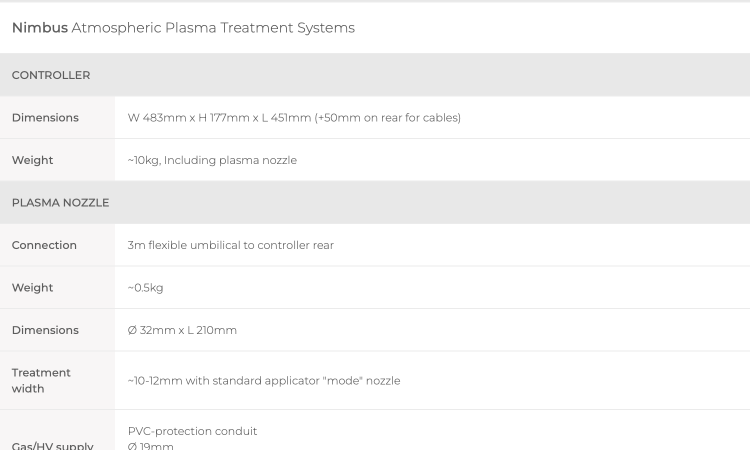The height and width of the screenshot is (450, 750).
Task: Click the plasma nozzle Dimensions label
Action: click(x=45, y=330)
